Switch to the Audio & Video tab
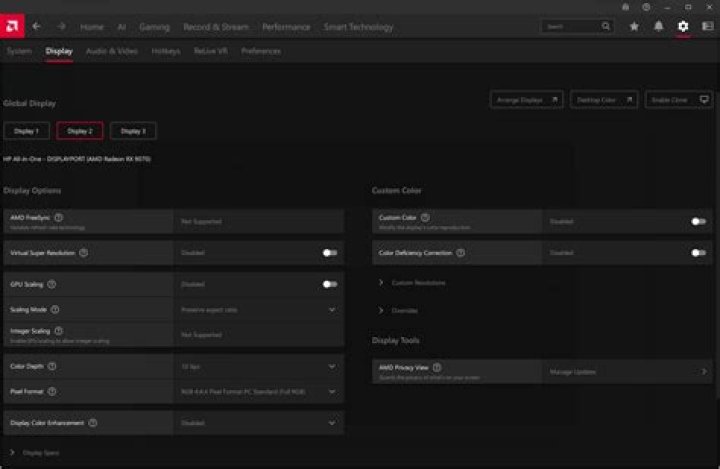 pos(112,51)
